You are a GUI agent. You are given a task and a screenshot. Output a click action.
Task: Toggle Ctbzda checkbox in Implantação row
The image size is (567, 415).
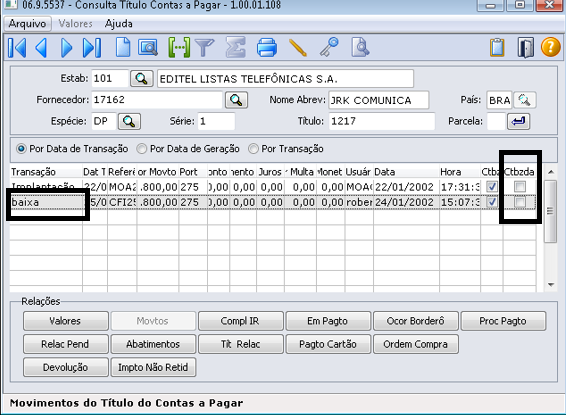(x=520, y=187)
